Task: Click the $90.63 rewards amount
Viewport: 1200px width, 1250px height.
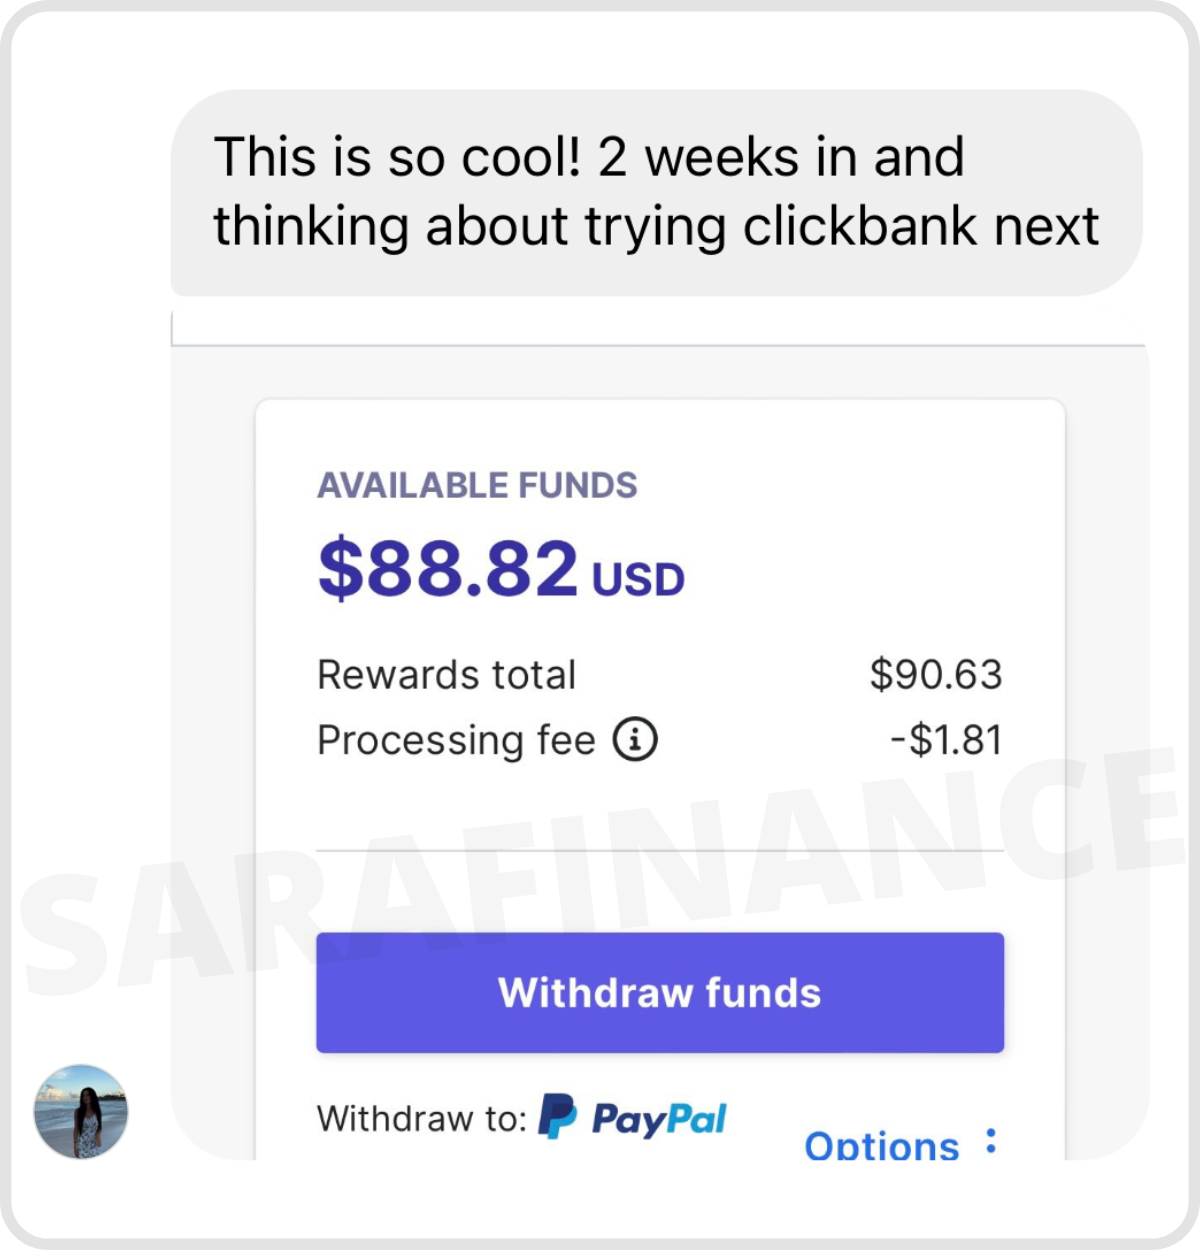Action: pos(935,675)
